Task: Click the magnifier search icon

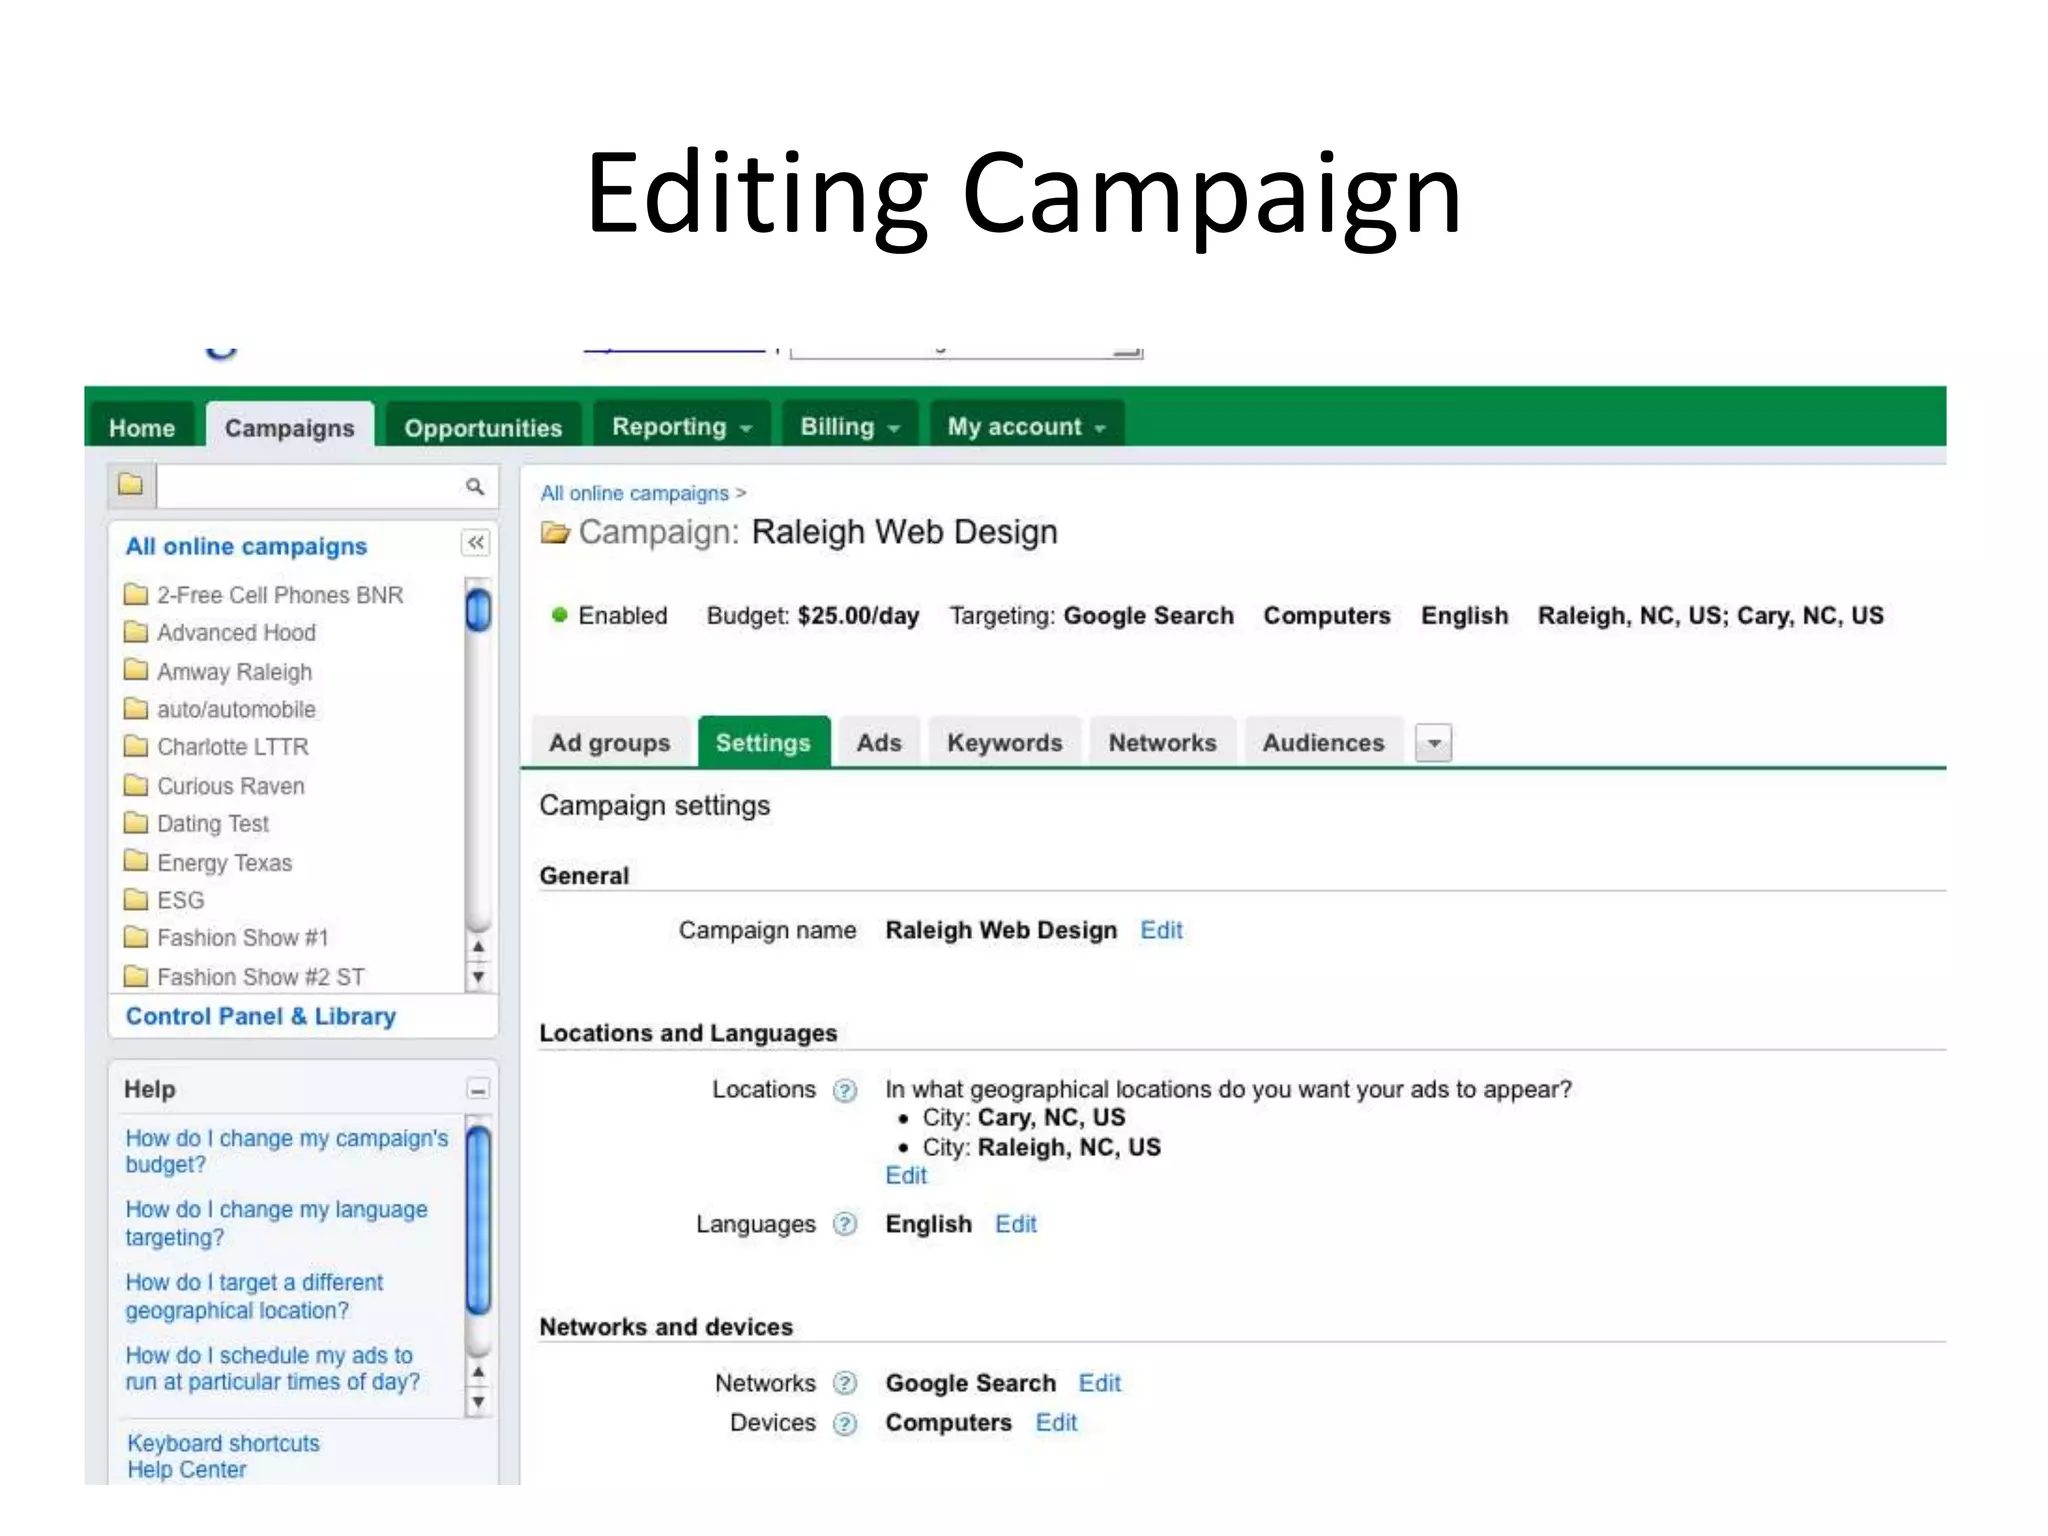Action: click(475, 486)
